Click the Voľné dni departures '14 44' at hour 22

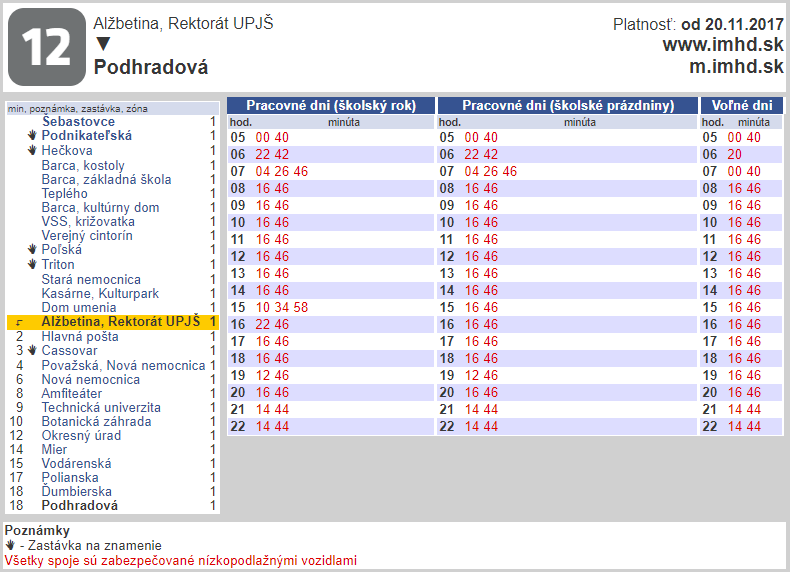coord(744,426)
